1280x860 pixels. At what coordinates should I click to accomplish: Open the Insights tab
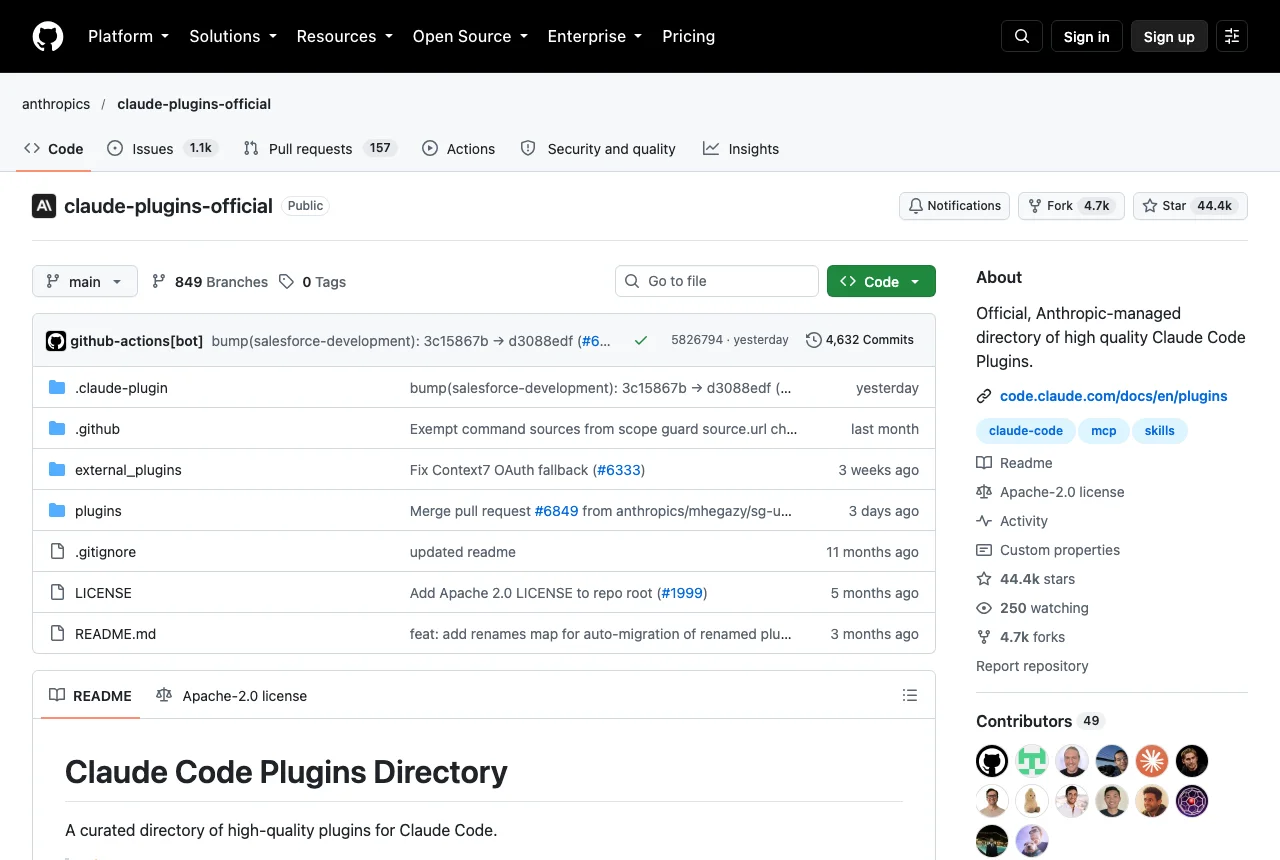click(741, 148)
